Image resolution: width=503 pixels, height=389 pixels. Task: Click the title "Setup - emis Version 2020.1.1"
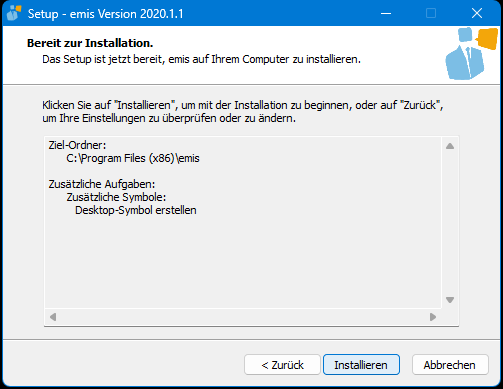coord(105,14)
